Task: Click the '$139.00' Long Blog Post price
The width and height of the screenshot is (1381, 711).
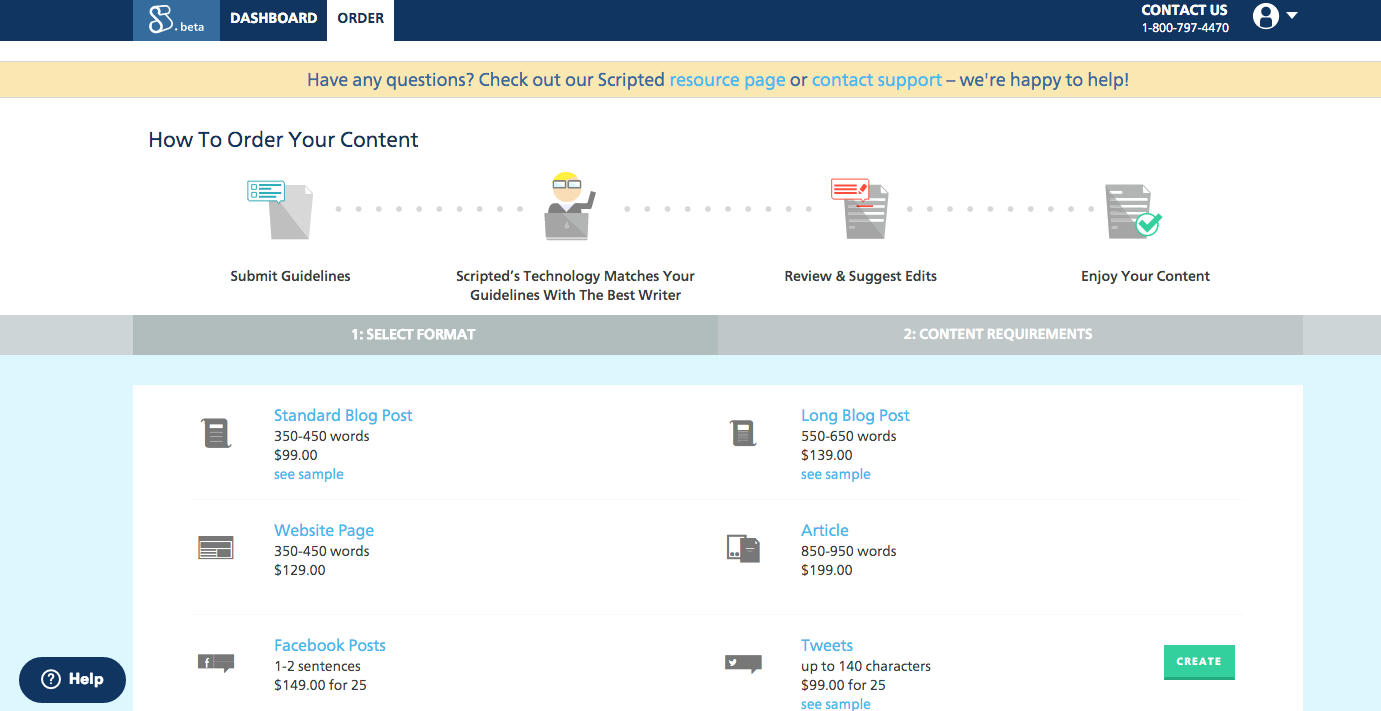Action: pos(827,455)
